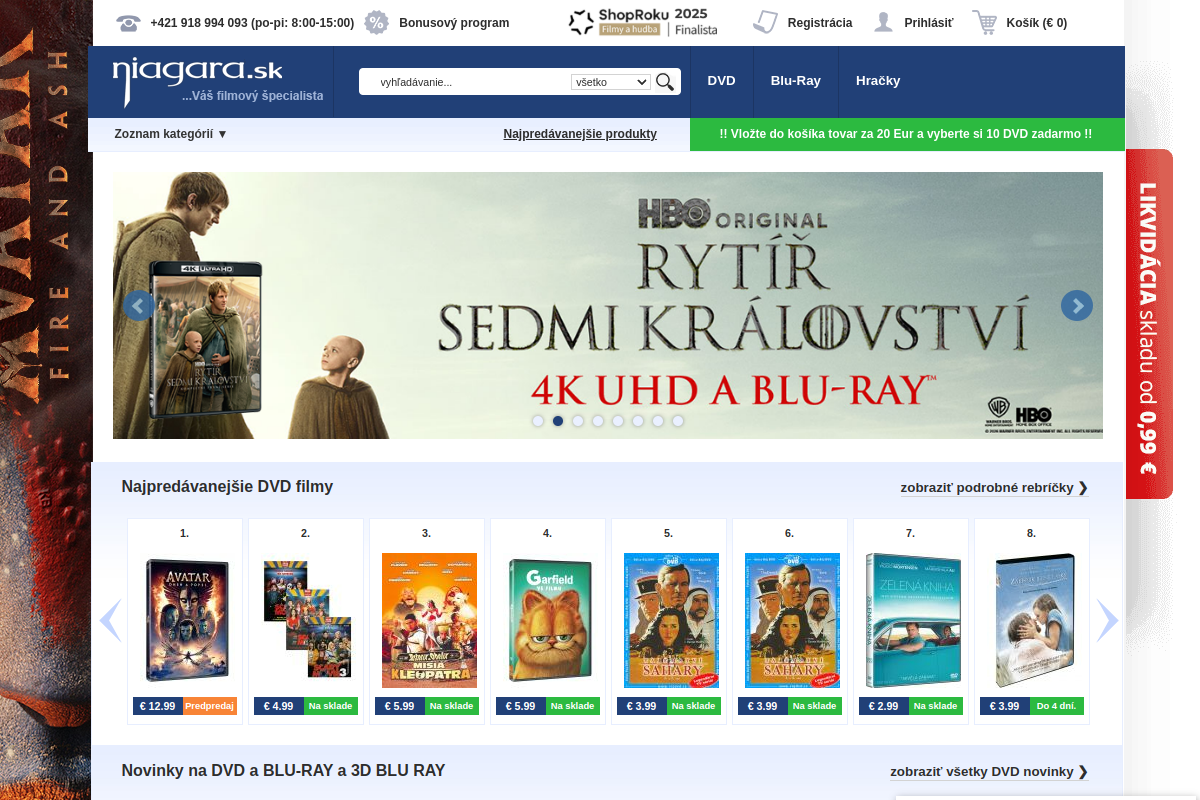Select first banner slide dot
The width and height of the screenshot is (1200, 800).
coord(538,421)
